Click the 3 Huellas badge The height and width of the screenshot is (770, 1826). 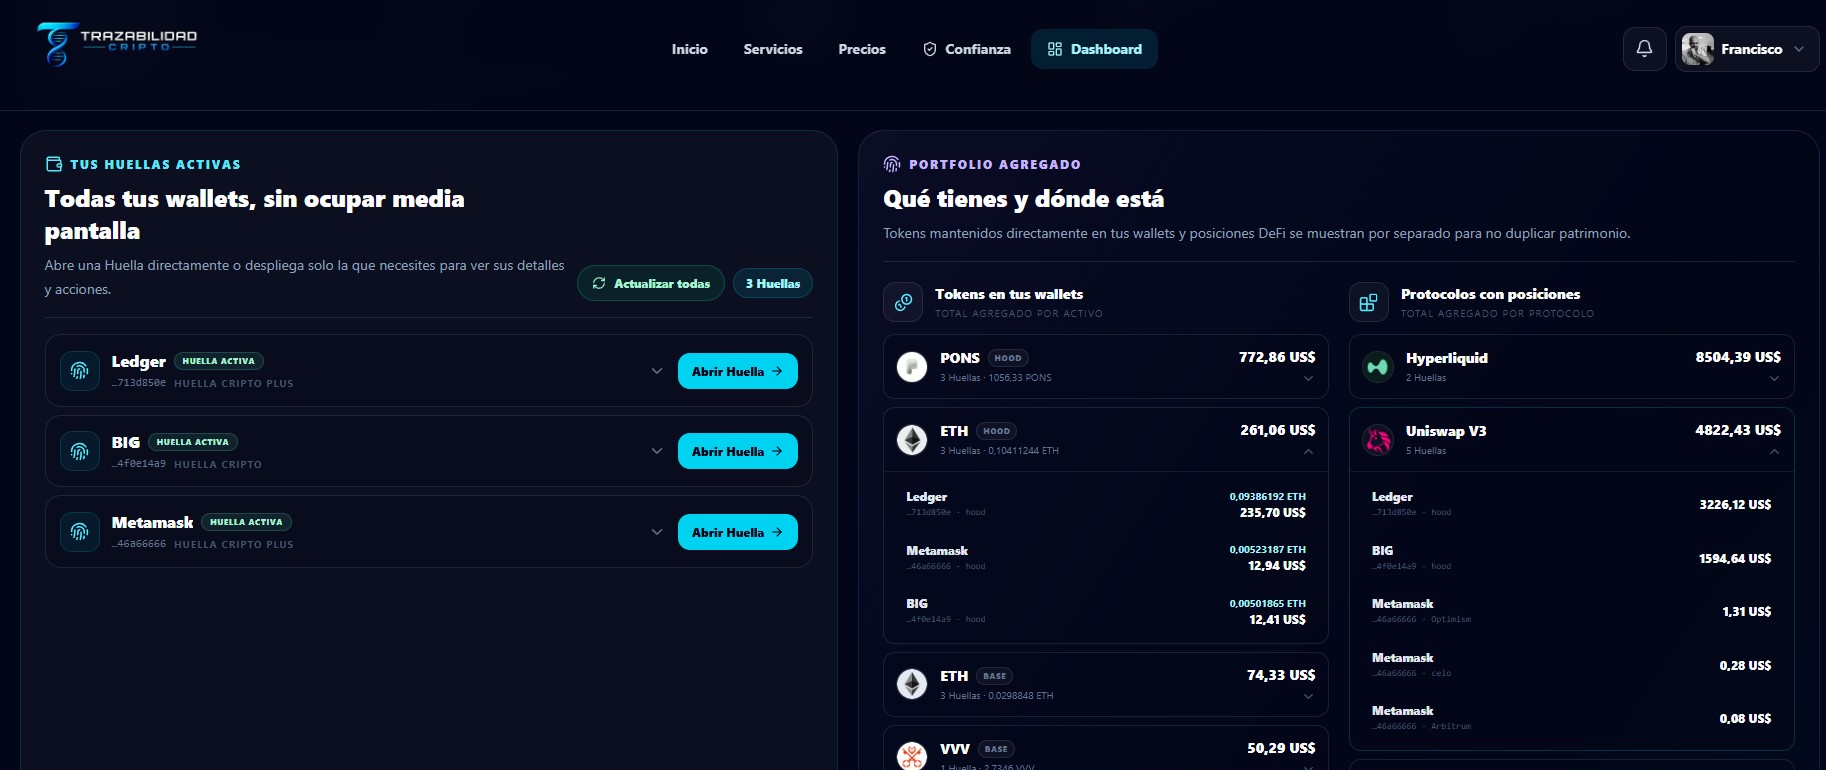pyautogui.click(x=773, y=284)
